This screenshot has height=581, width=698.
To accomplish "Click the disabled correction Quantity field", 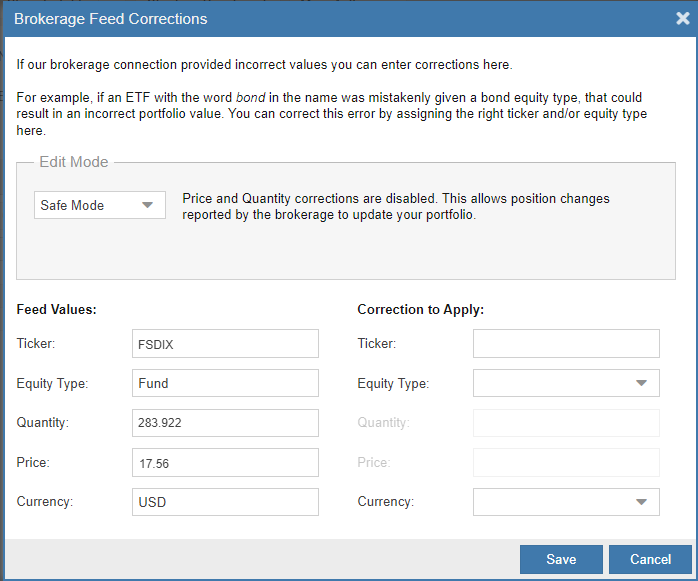I will click(566, 423).
